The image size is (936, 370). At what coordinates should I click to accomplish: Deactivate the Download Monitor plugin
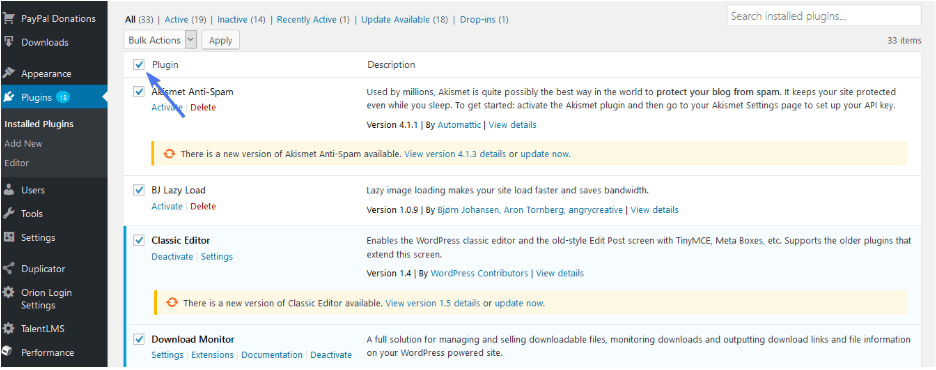331,354
